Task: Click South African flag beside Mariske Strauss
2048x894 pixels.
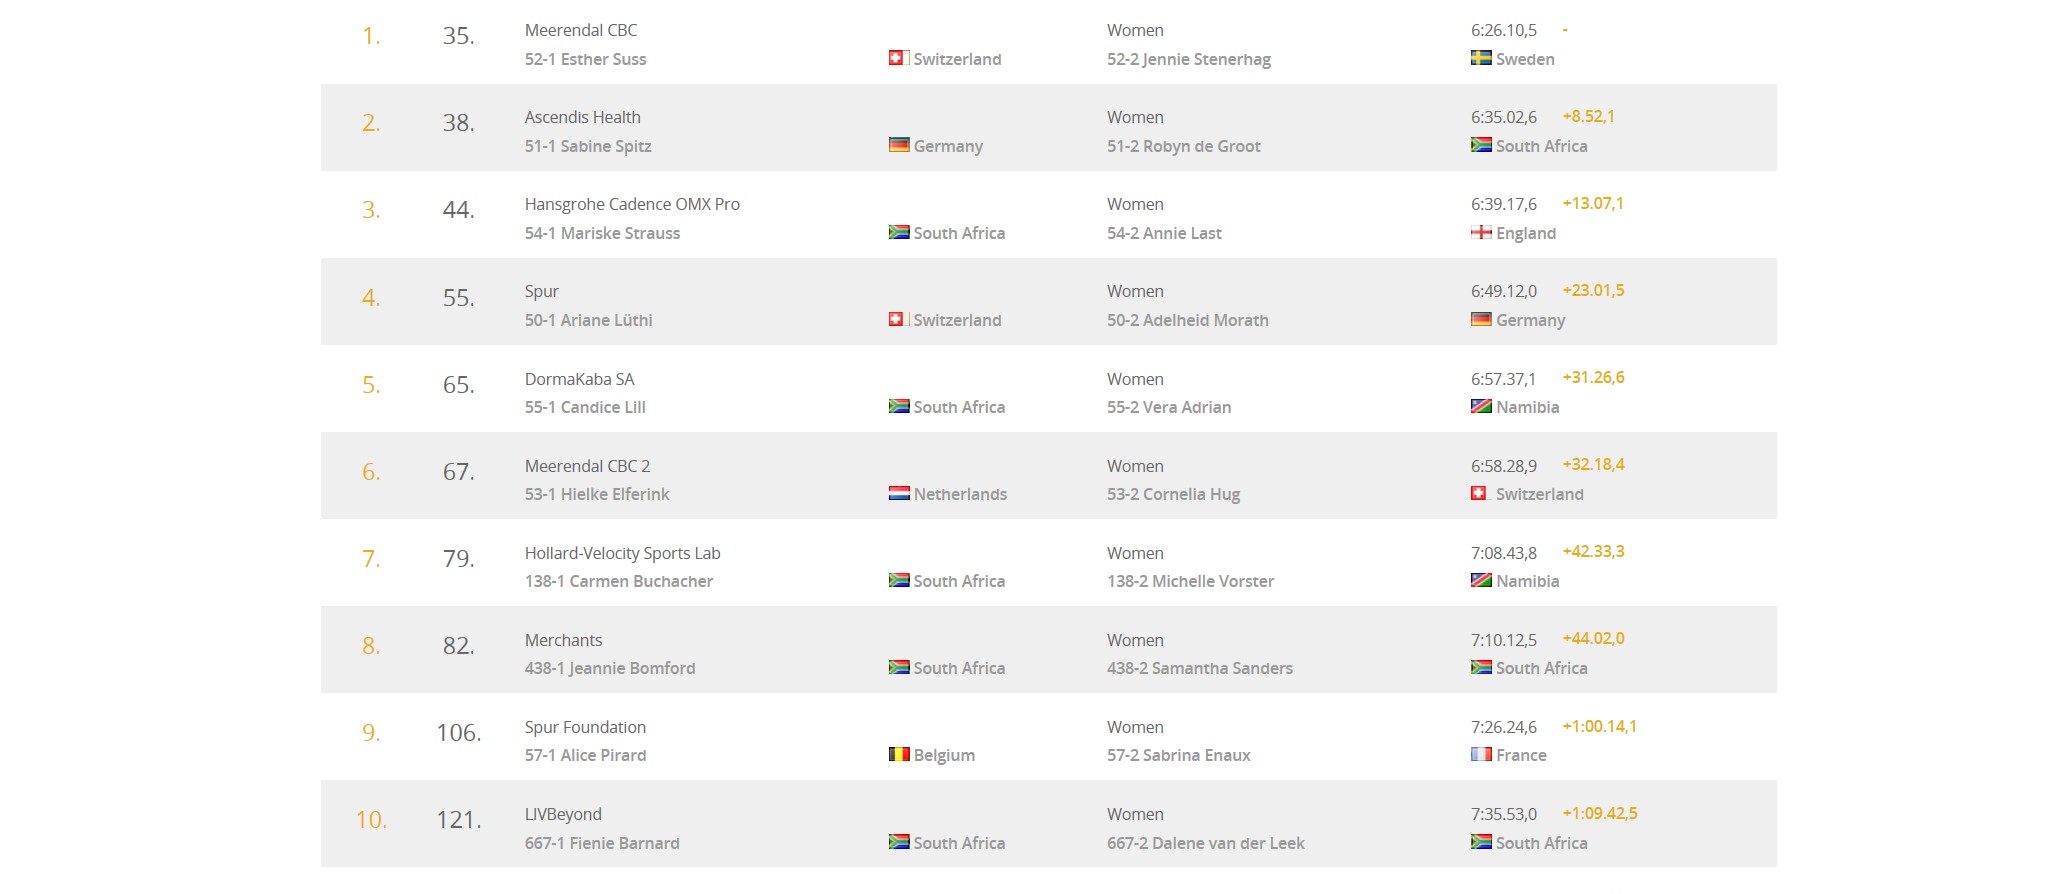Action: 898,232
